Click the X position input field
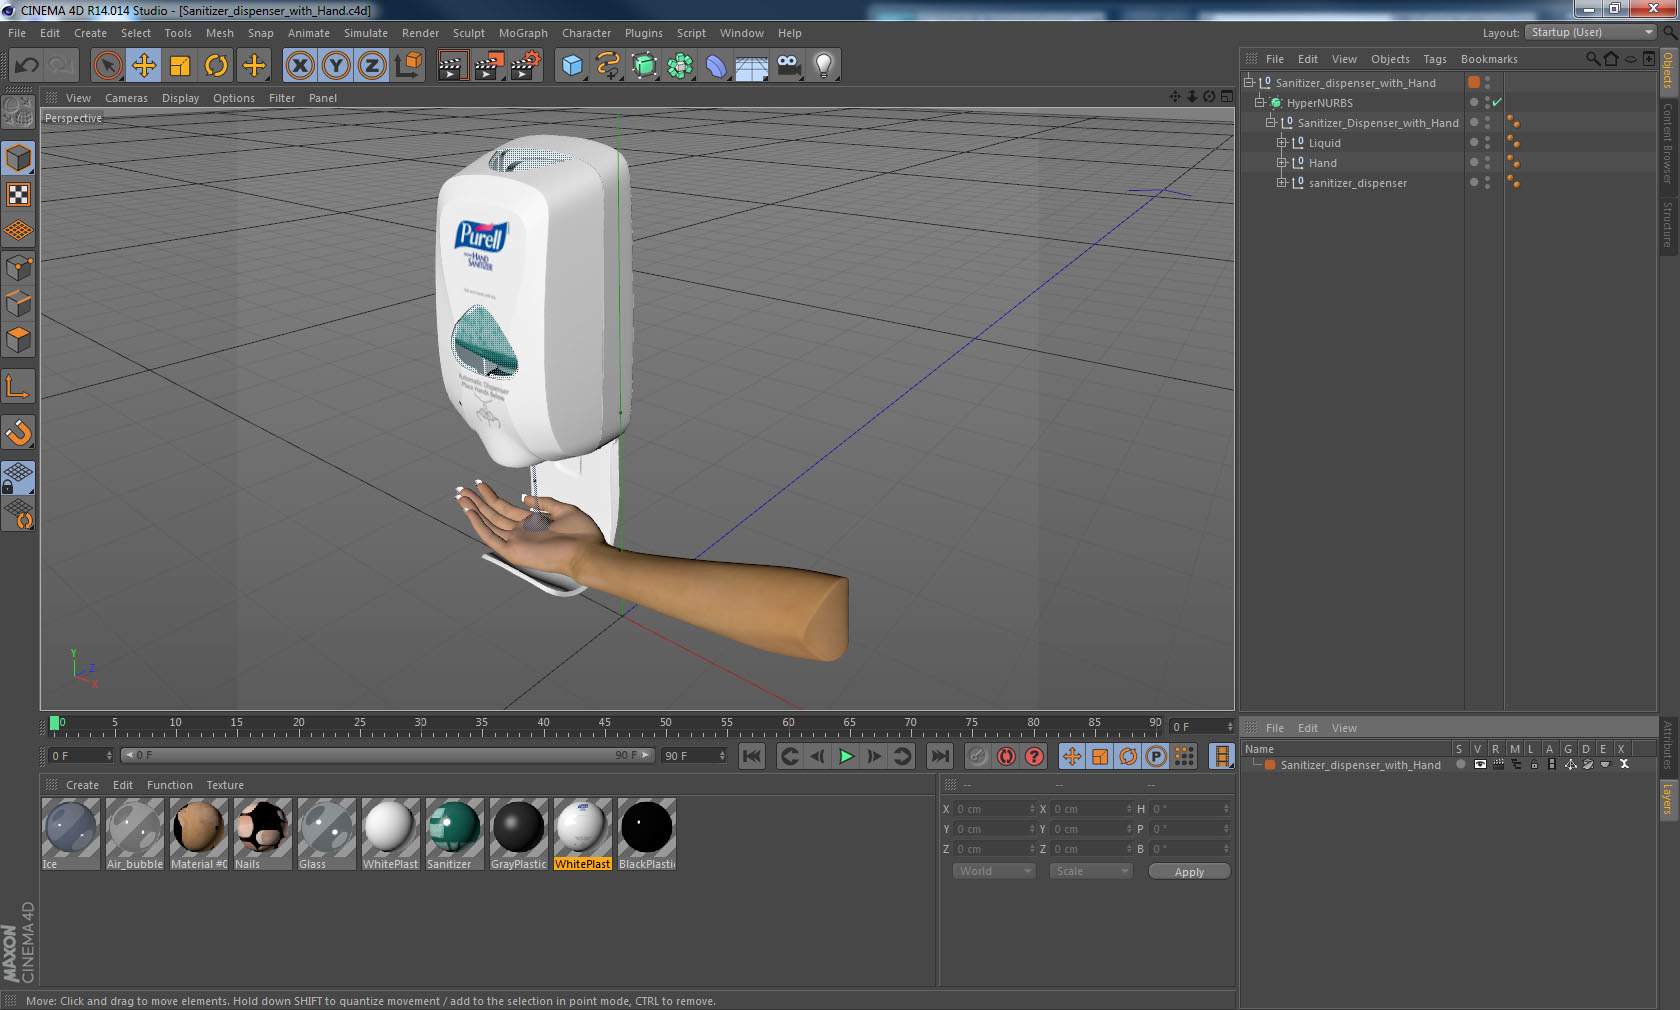This screenshot has height=1010, width=1680. (994, 809)
